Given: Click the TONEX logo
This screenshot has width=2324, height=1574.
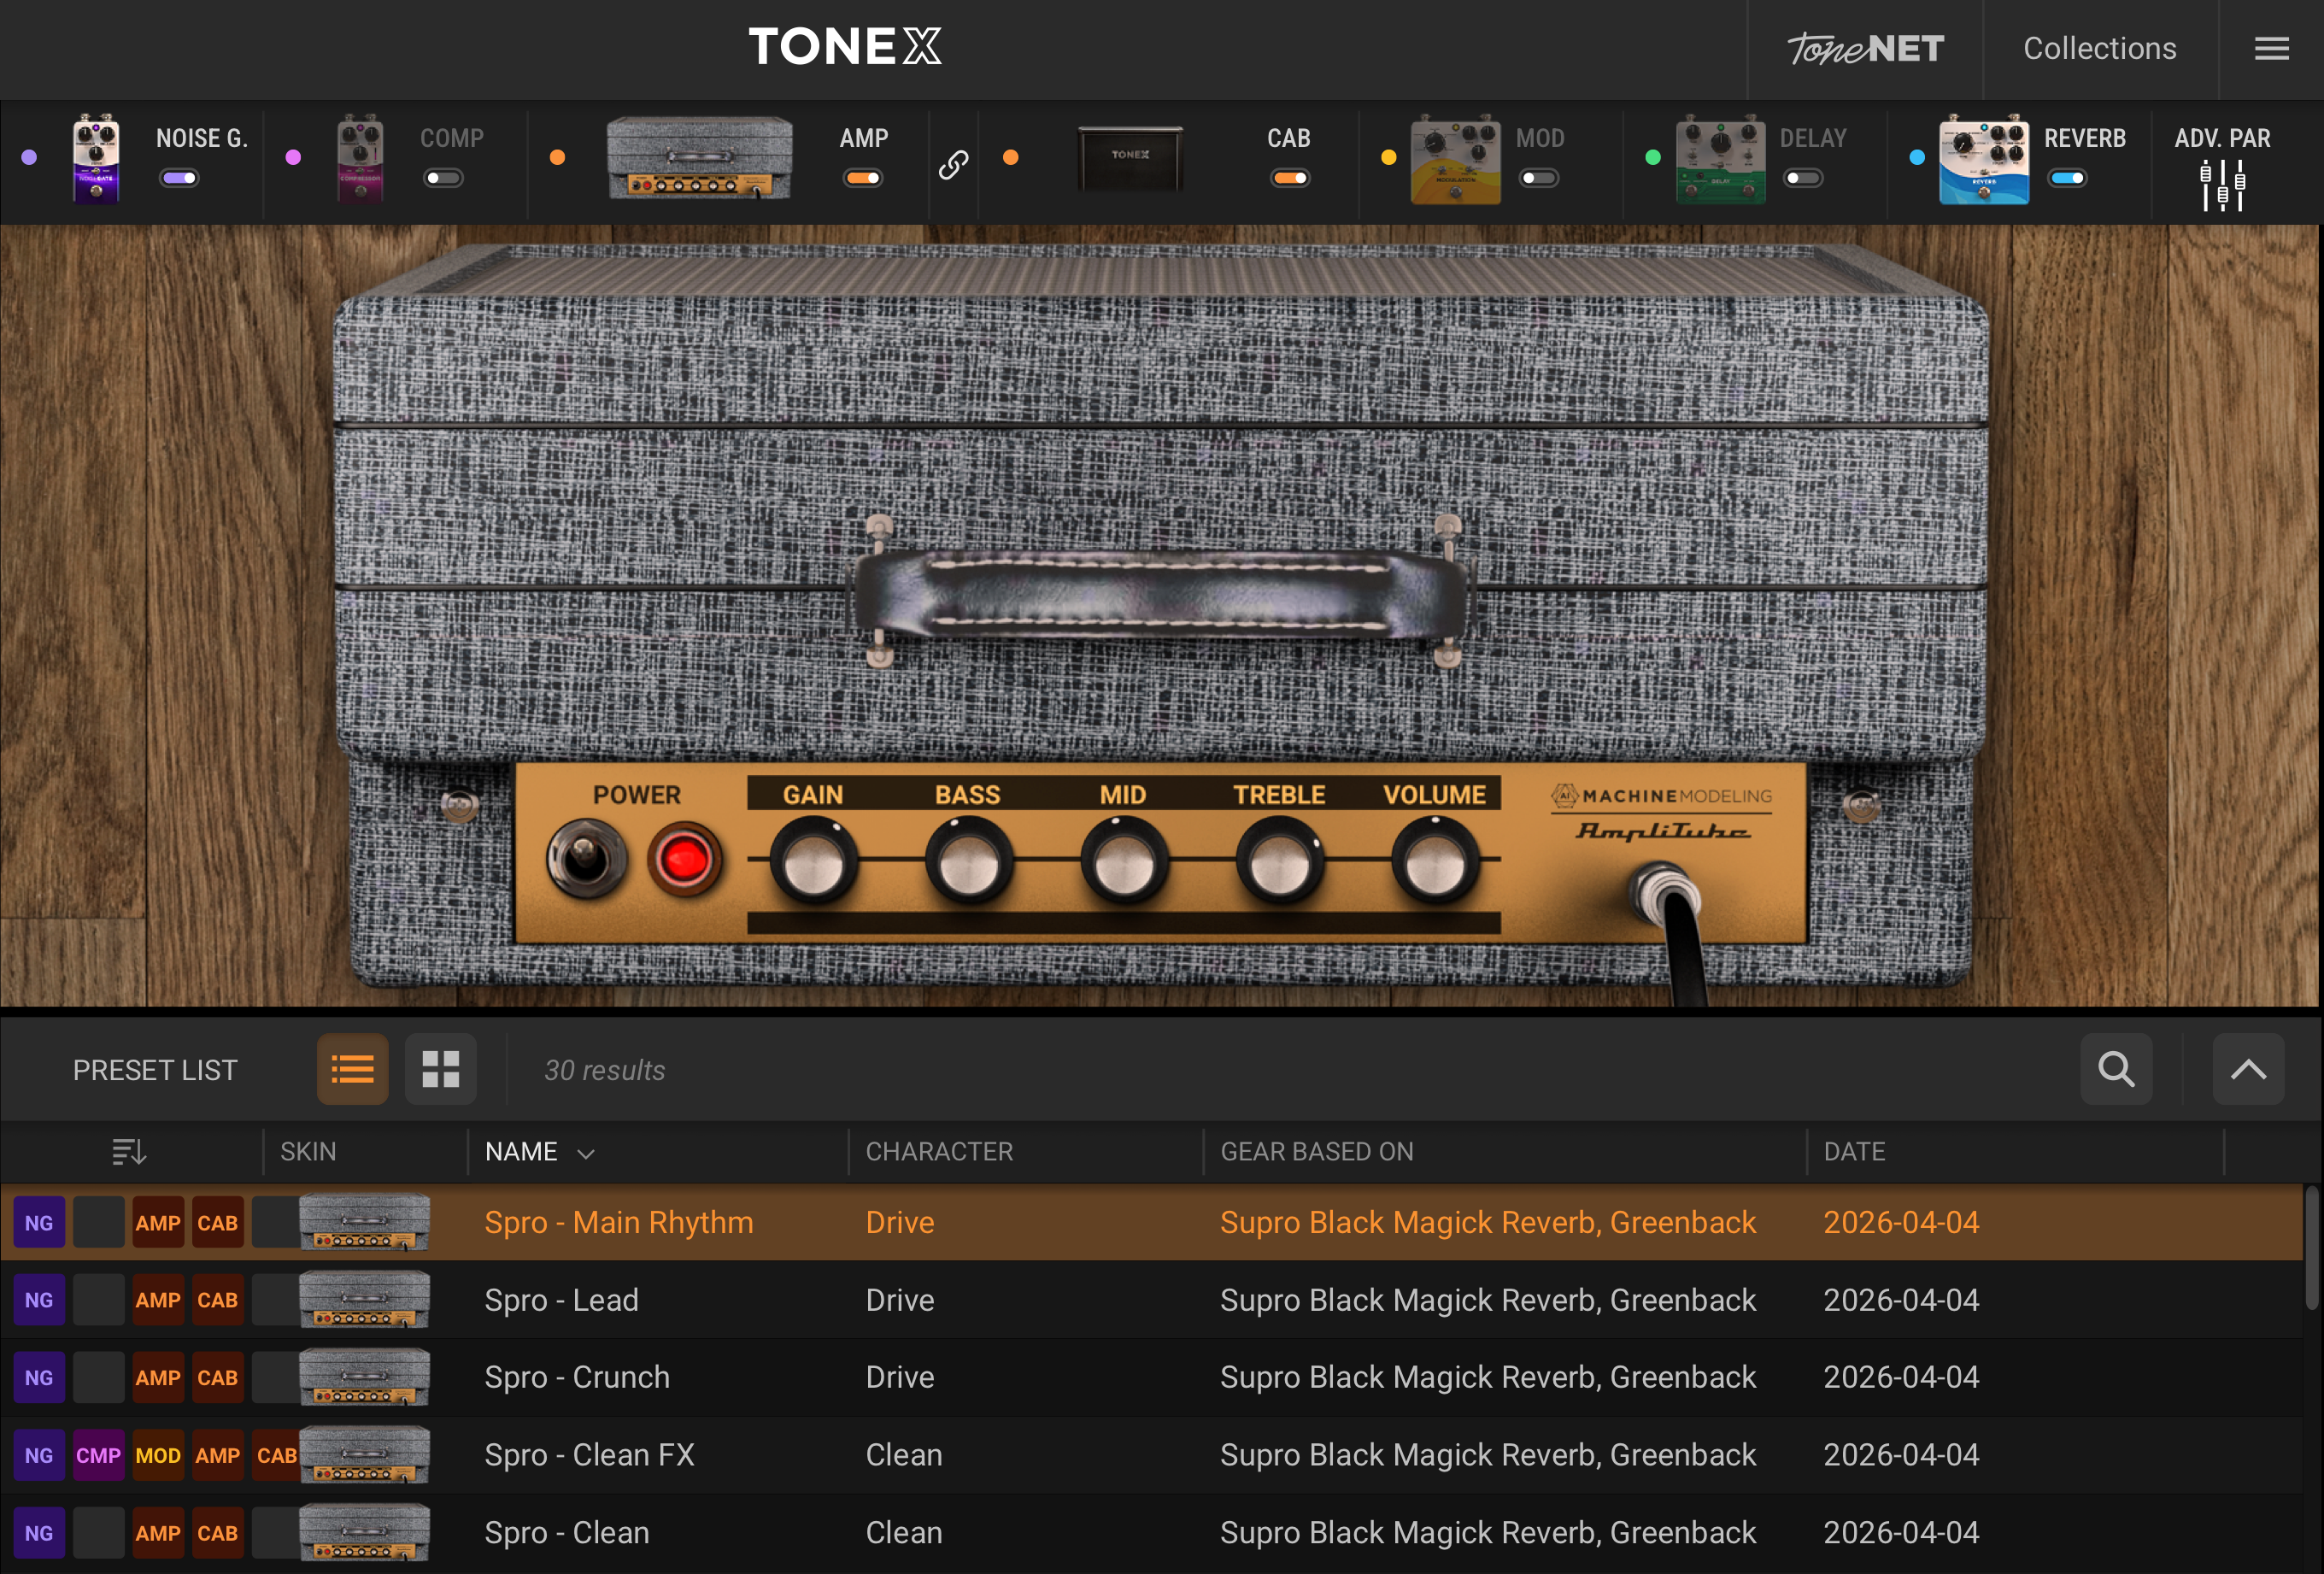Looking at the screenshot, I should click(x=845, y=46).
